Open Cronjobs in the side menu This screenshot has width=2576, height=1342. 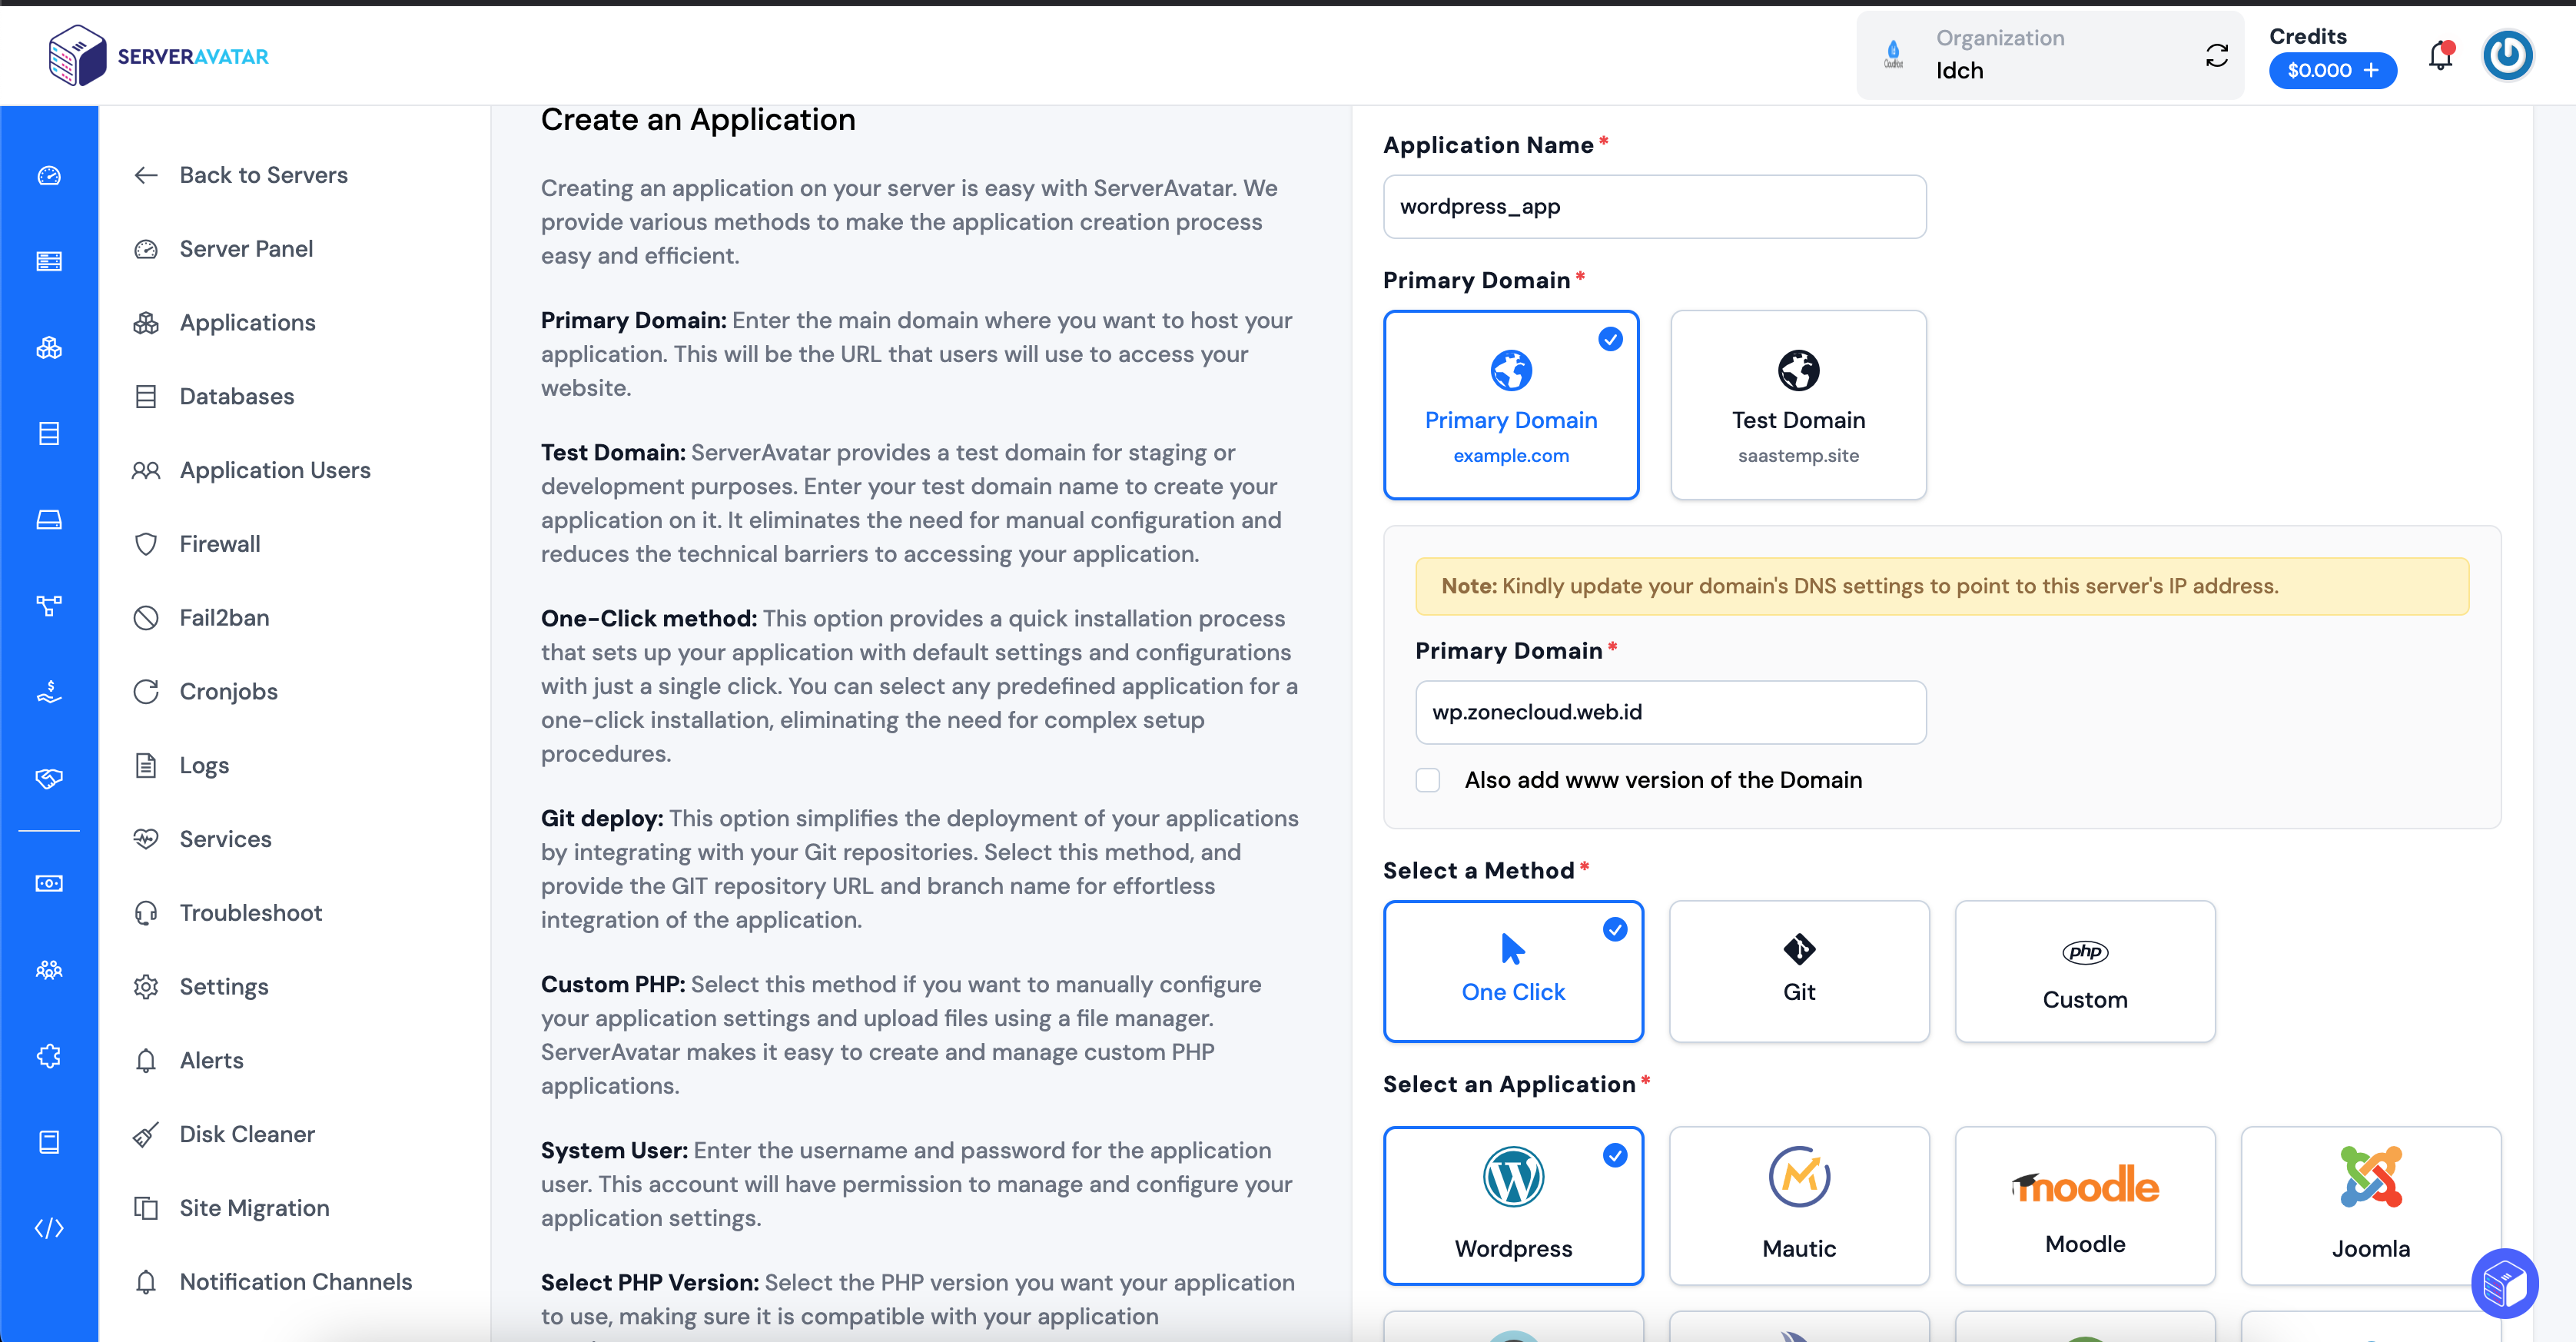[205, 692]
